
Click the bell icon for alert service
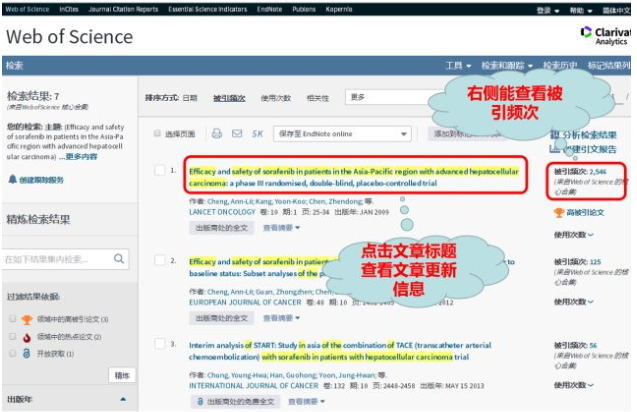[x=13, y=179]
